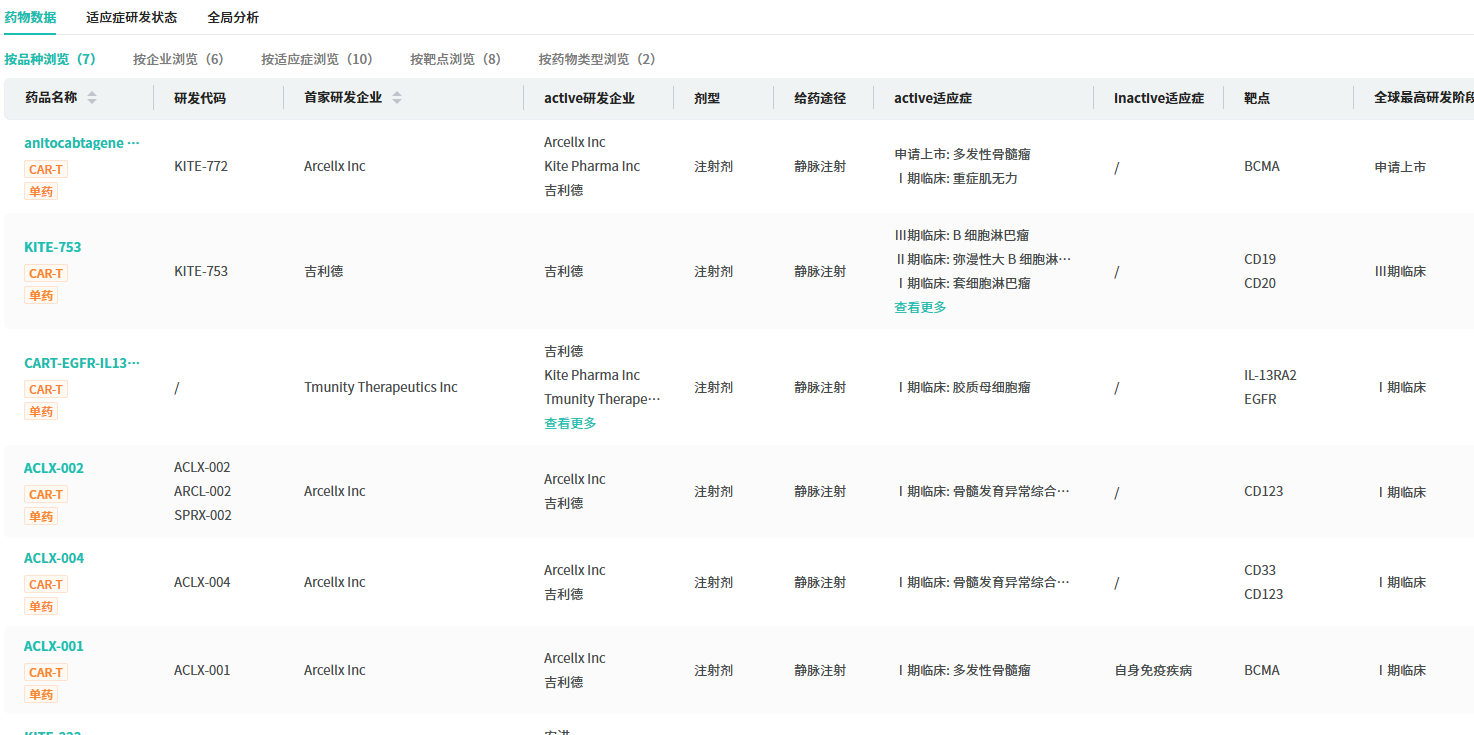Viewport: 1474px width, 735px height.
Task: Click the 剂型 column header
Action: click(707, 98)
